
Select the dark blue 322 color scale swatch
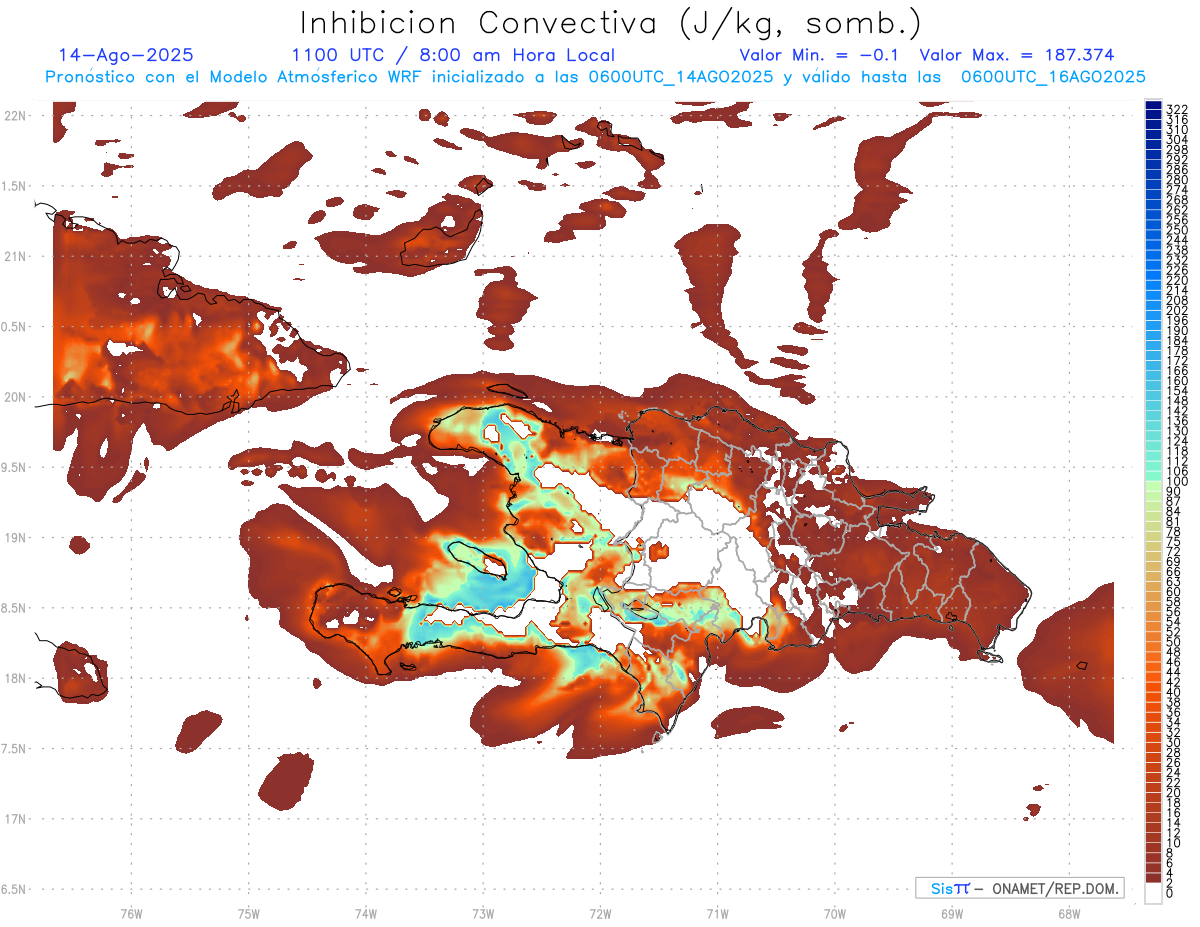[1153, 107]
